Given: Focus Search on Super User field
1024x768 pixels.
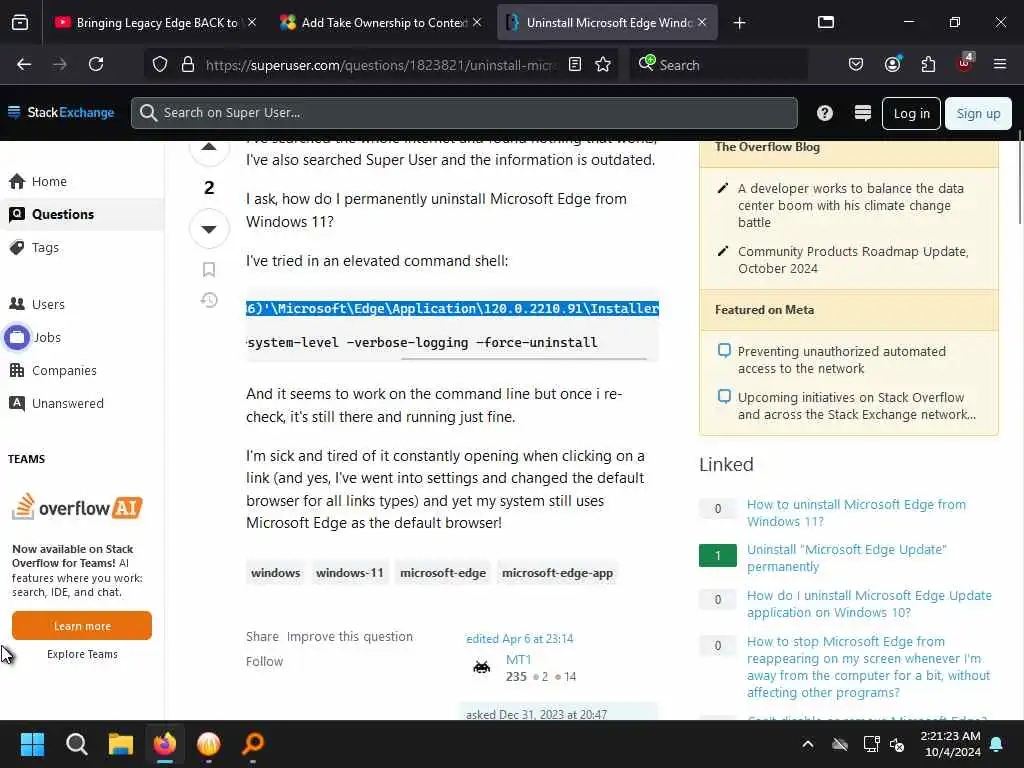Looking at the screenshot, I should tap(464, 113).
